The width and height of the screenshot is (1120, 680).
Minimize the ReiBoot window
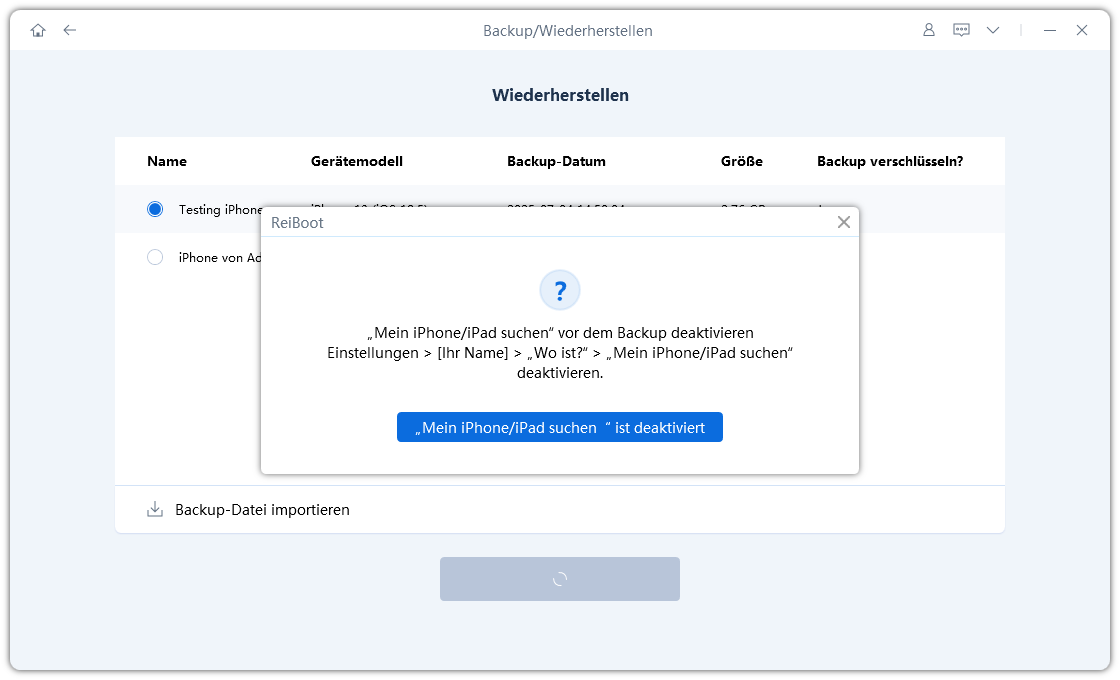coord(1049,31)
